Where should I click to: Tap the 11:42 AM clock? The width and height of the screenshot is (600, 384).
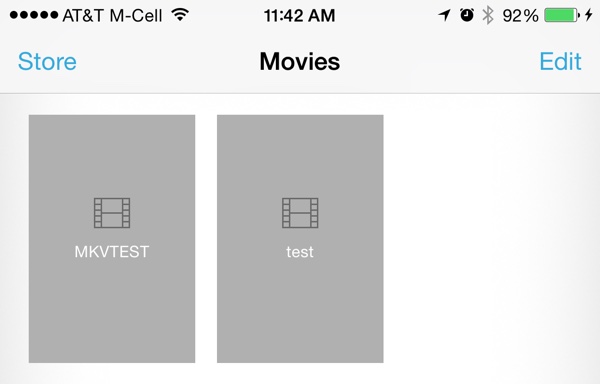coord(300,16)
